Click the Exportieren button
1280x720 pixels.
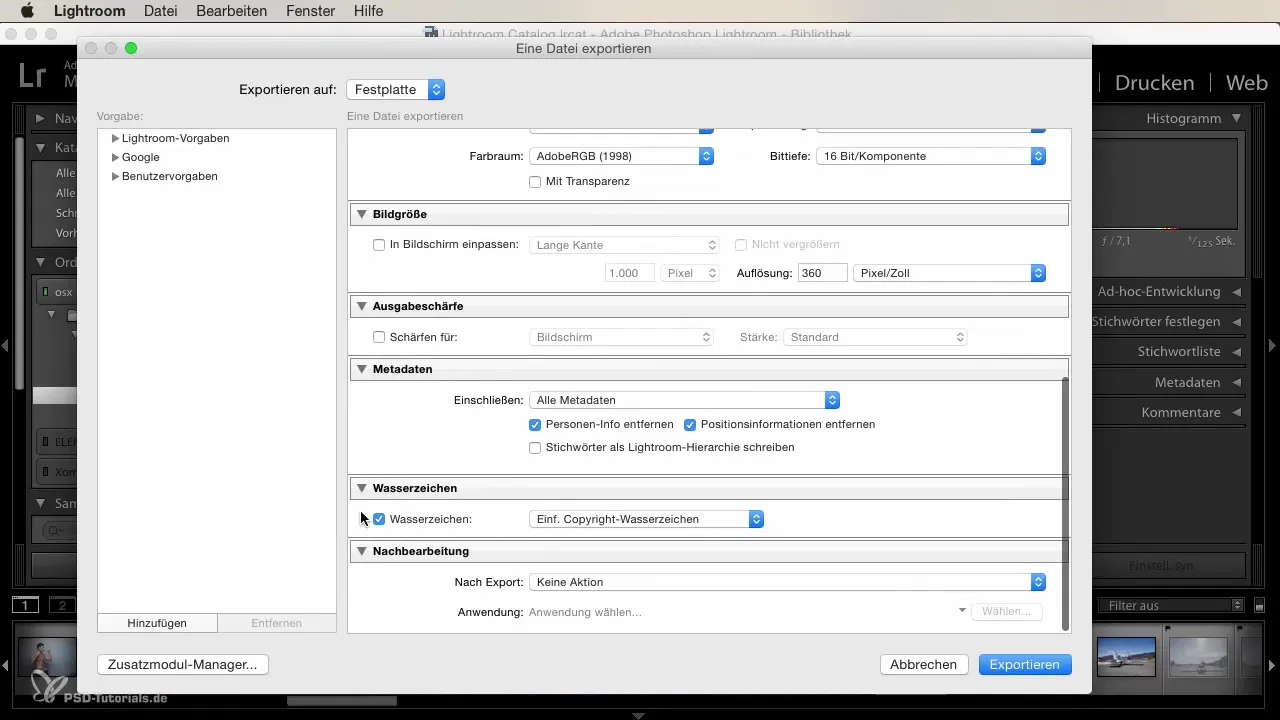(x=1025, y=664)
